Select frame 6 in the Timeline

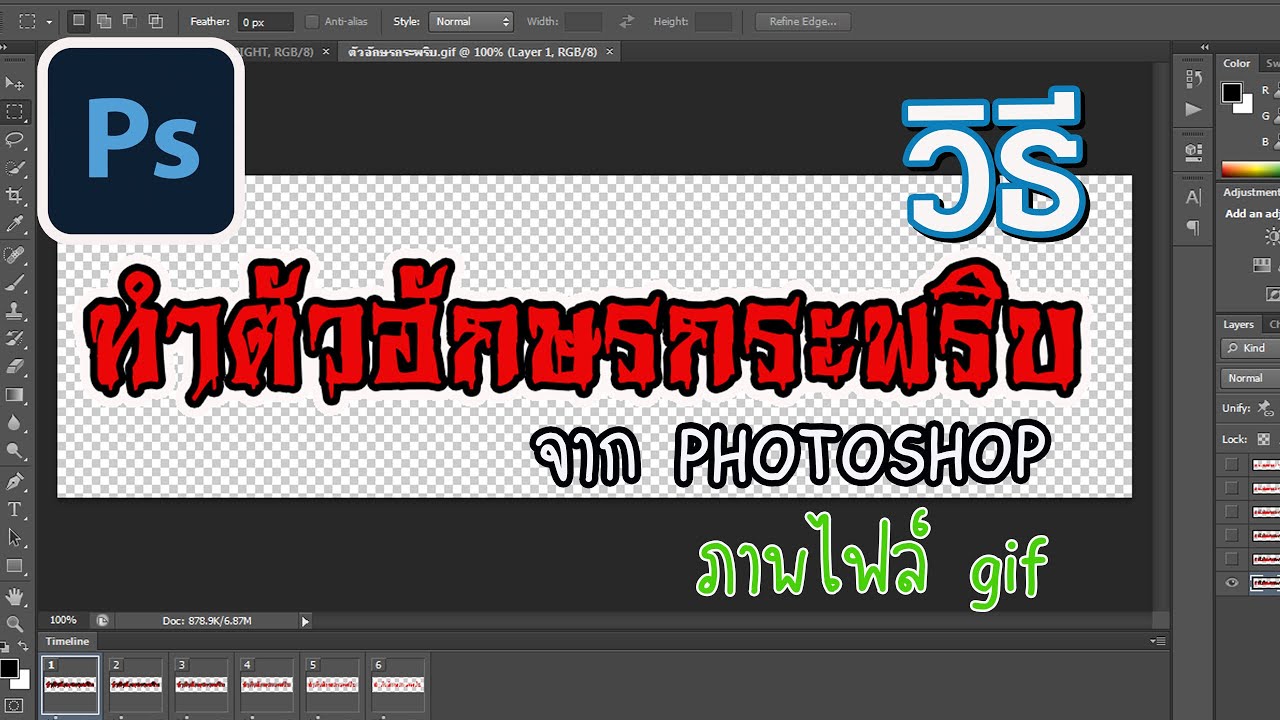coord(398,685)
